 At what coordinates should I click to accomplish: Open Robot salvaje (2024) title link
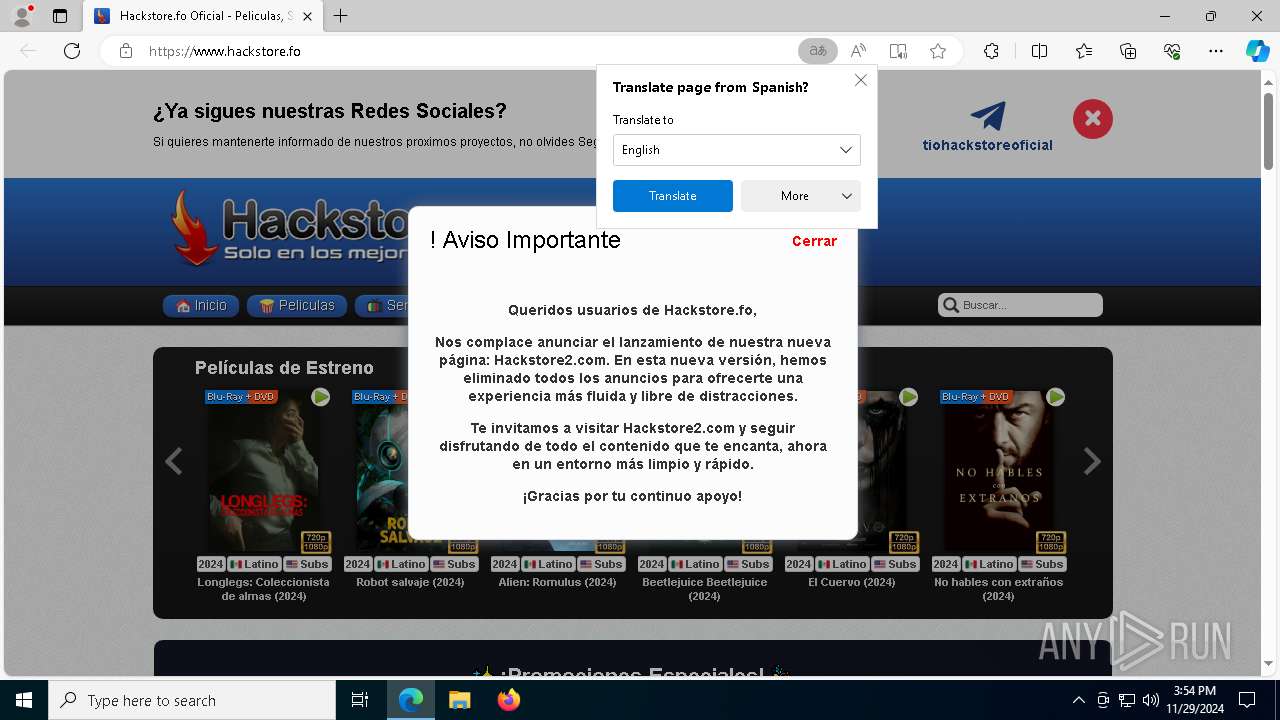pyautogui.click(x=410, y=582)
